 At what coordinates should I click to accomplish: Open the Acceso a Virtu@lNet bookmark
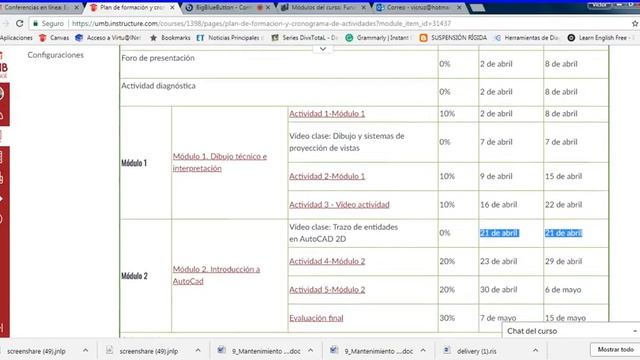[x=108, y=38]
